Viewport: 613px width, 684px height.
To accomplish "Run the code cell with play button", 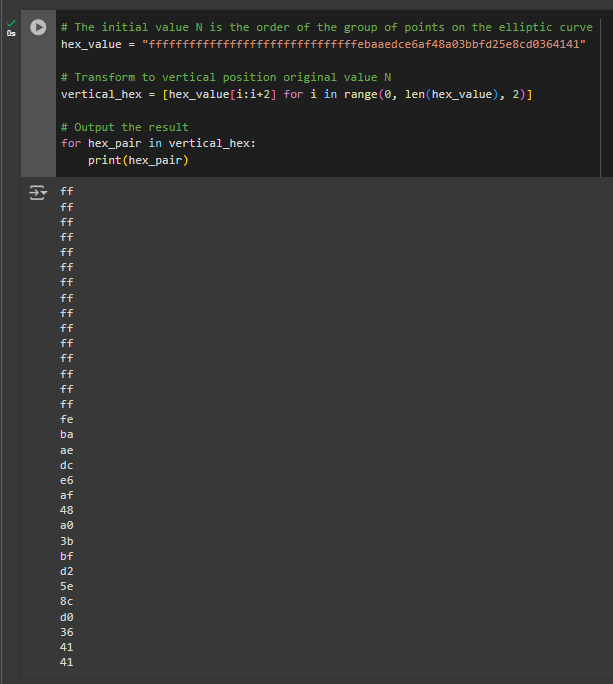I will [38, 27].
